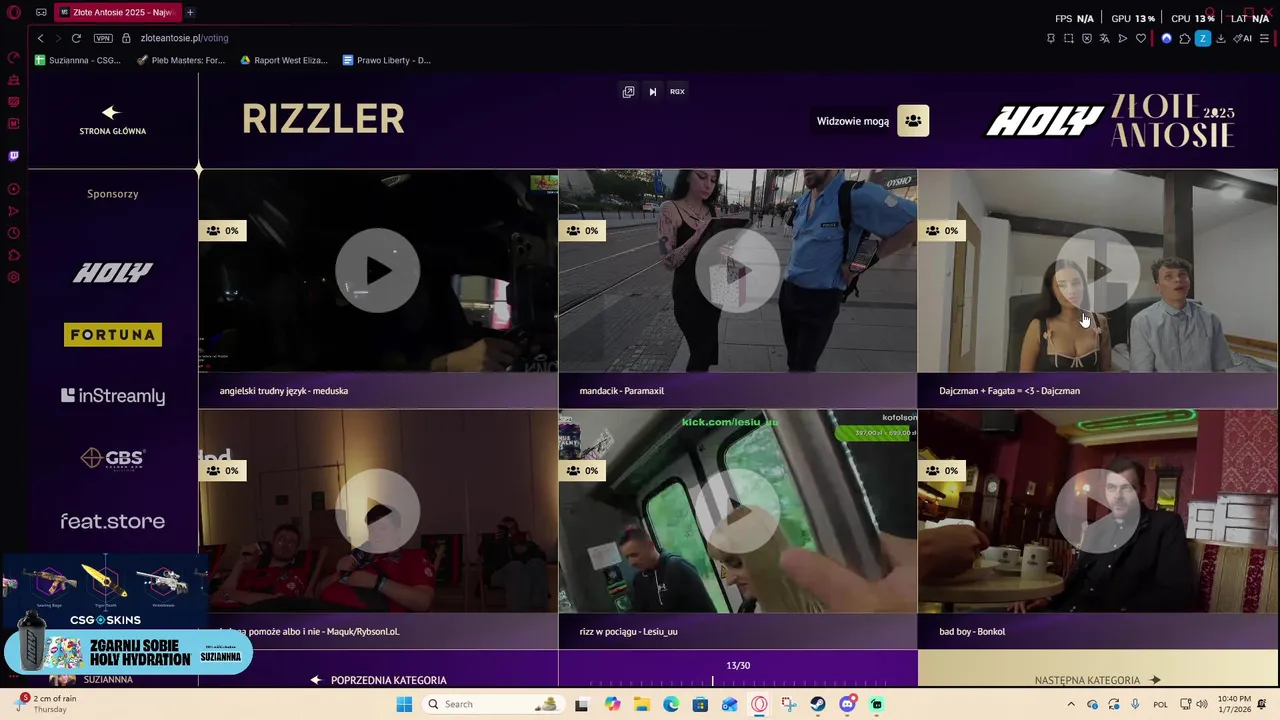1280x720 pixels.
Task: Click the skip-next icon in video overlay
Action: (652, 91)
